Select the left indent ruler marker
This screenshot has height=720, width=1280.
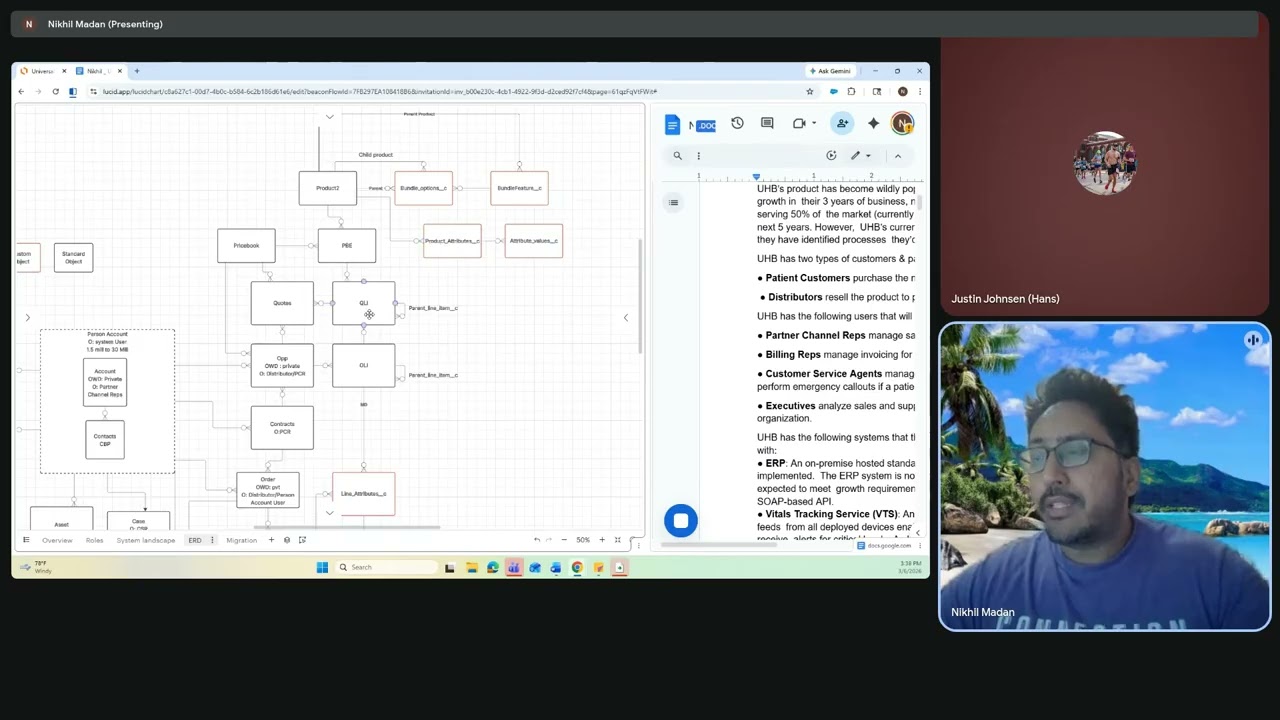[756, 177]
